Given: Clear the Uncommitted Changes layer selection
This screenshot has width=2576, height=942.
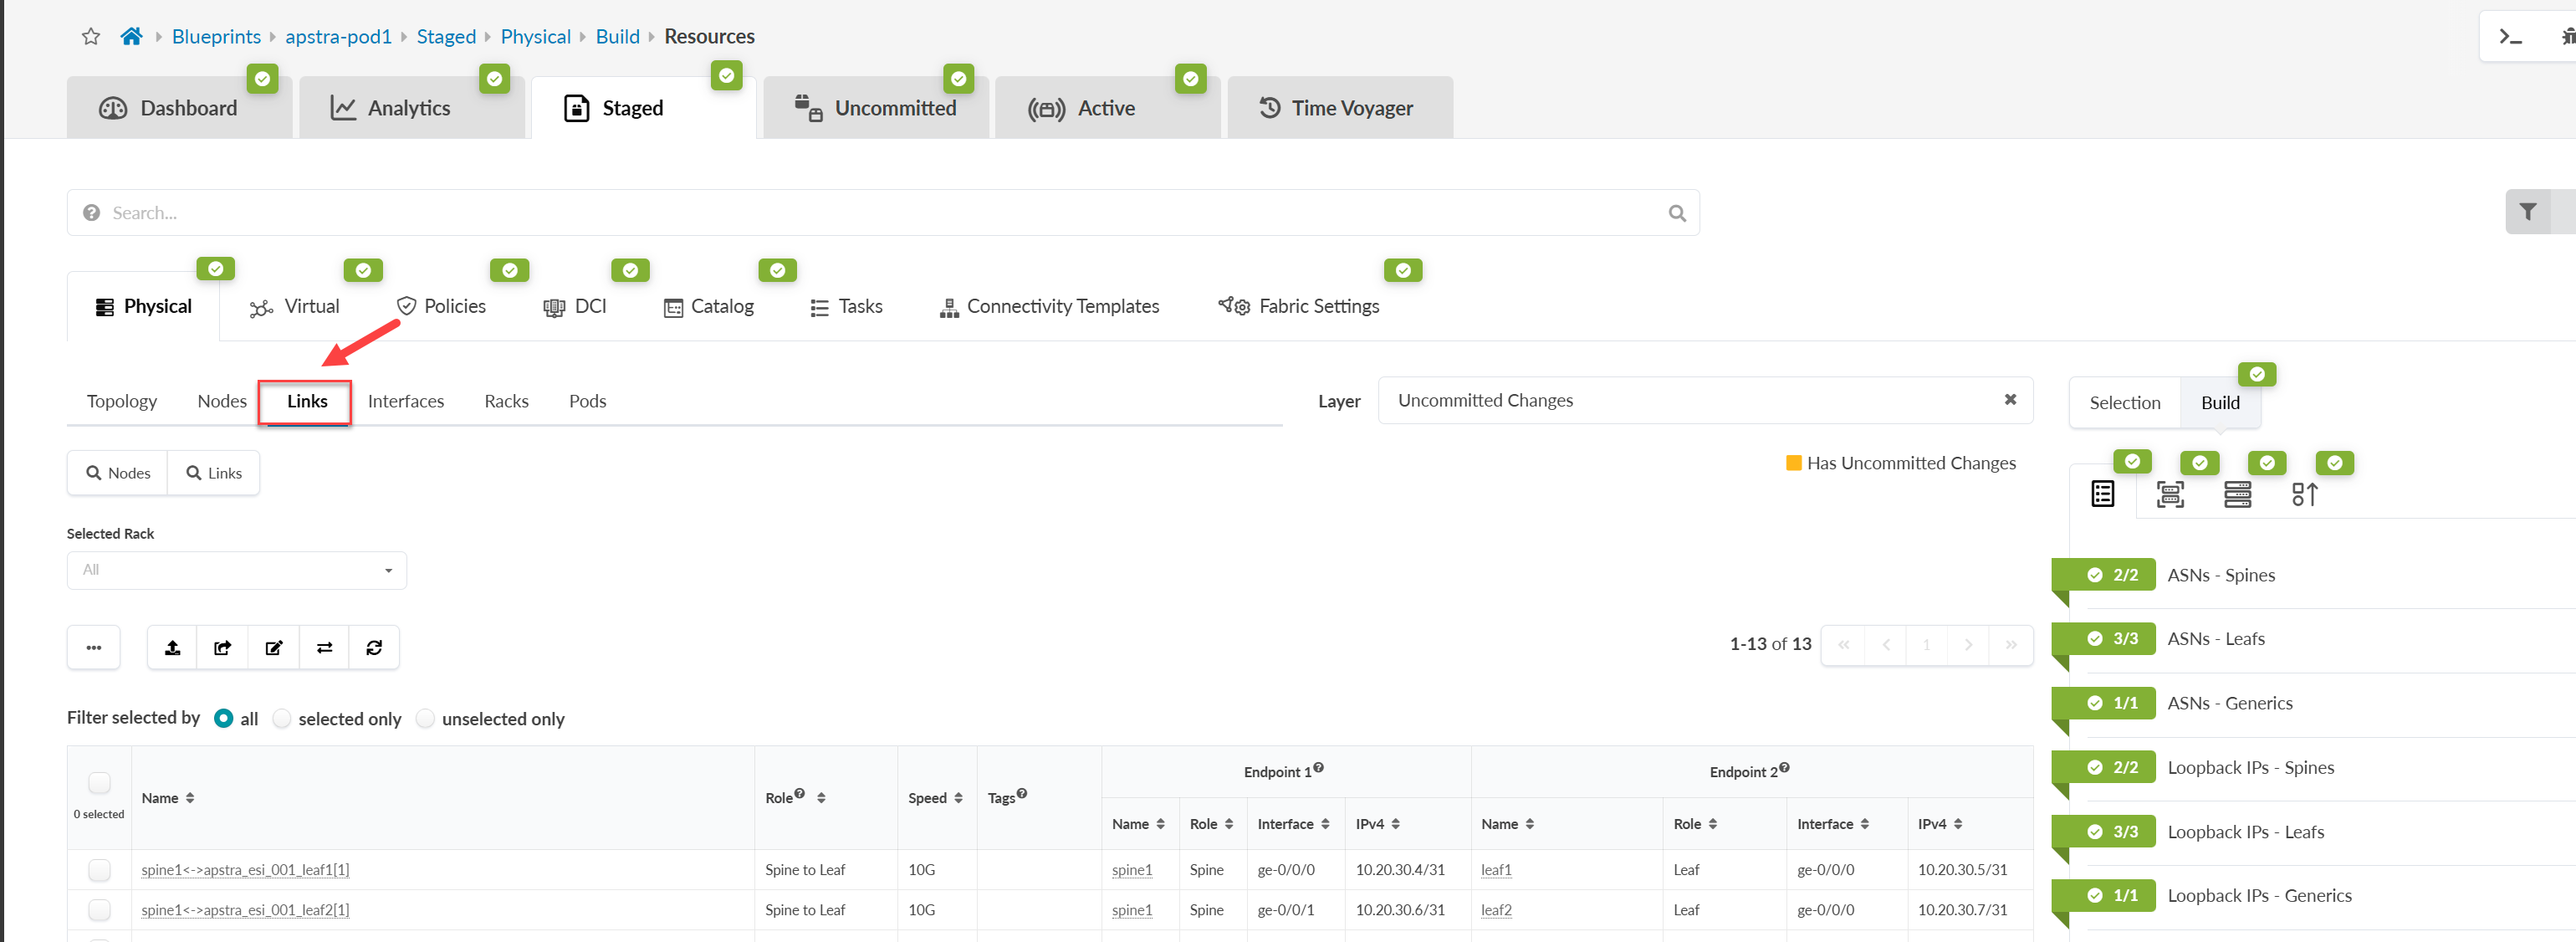Looking at the screenshot, I should pos(2009,400).
